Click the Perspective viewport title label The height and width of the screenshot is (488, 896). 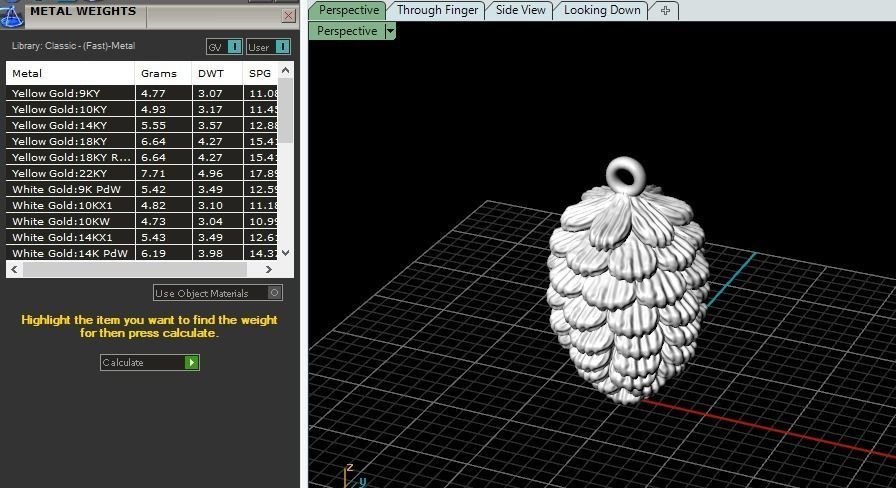(347, 31)
